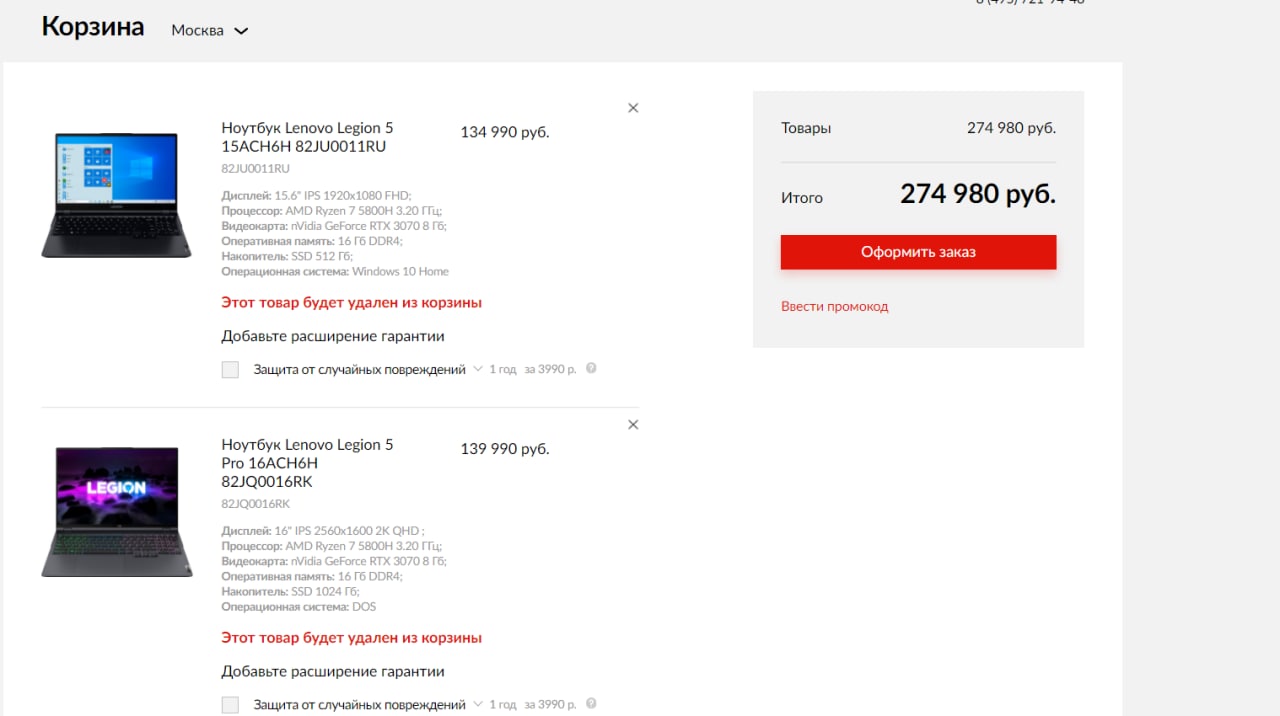This screenshot has width=1280, height=716.
Task: Click the 16" IPS 2560x1600 2K QHD display spec
Action: coord(323,531)
